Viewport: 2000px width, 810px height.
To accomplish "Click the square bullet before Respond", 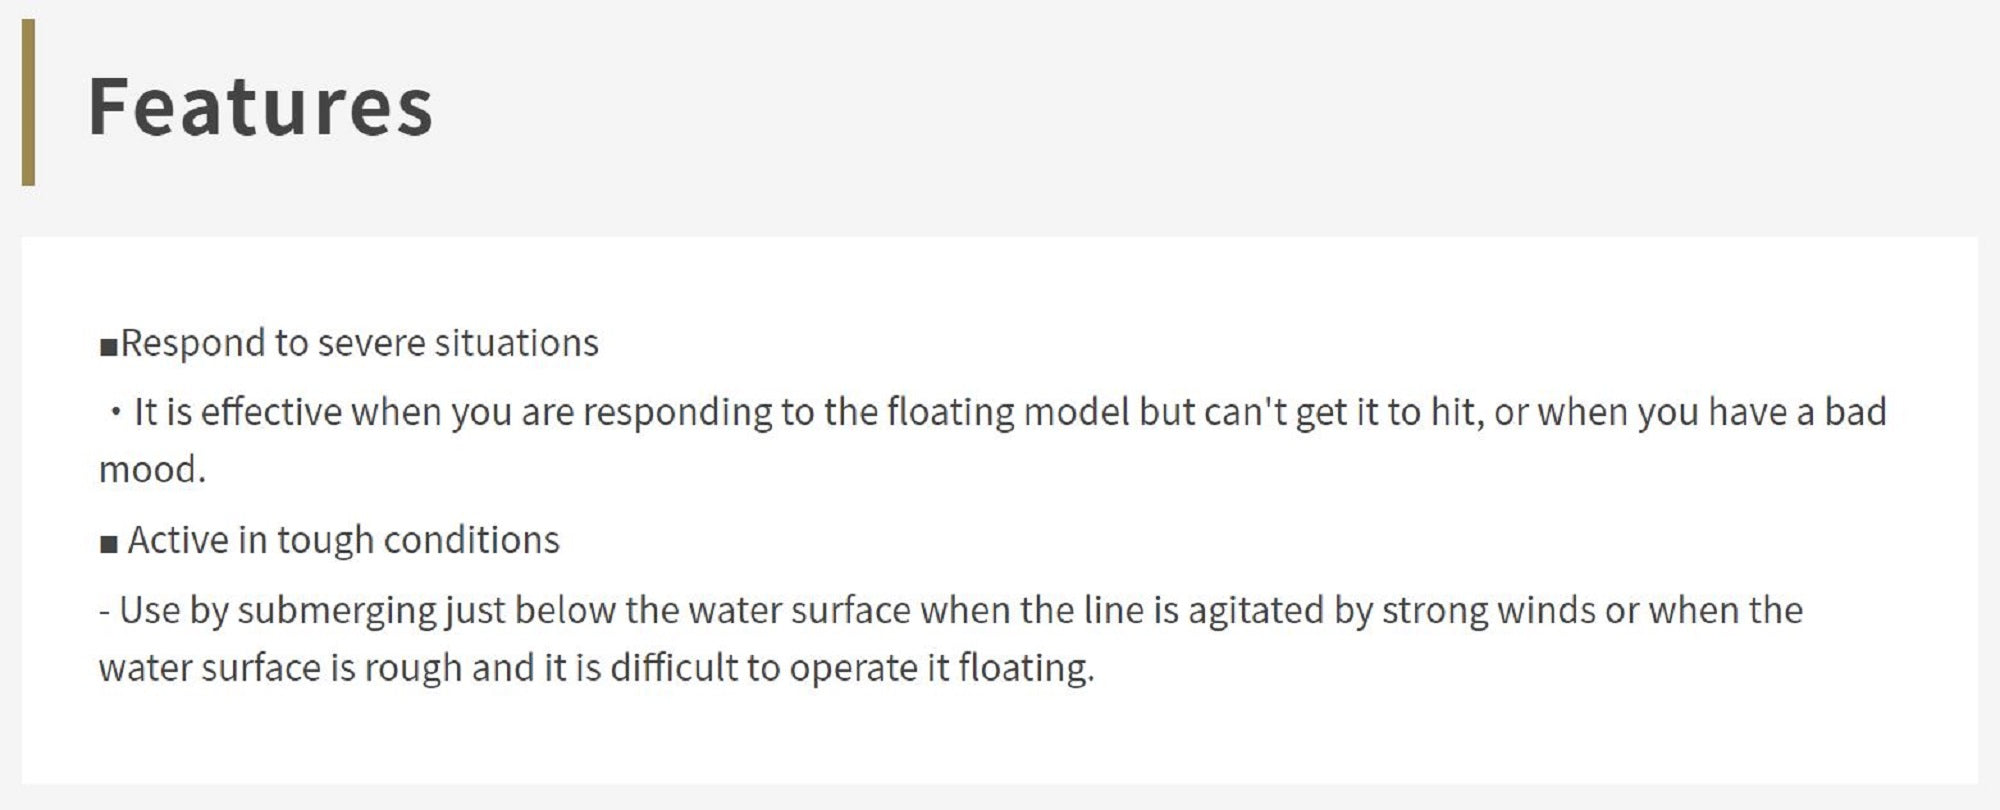I will point(108,347).
